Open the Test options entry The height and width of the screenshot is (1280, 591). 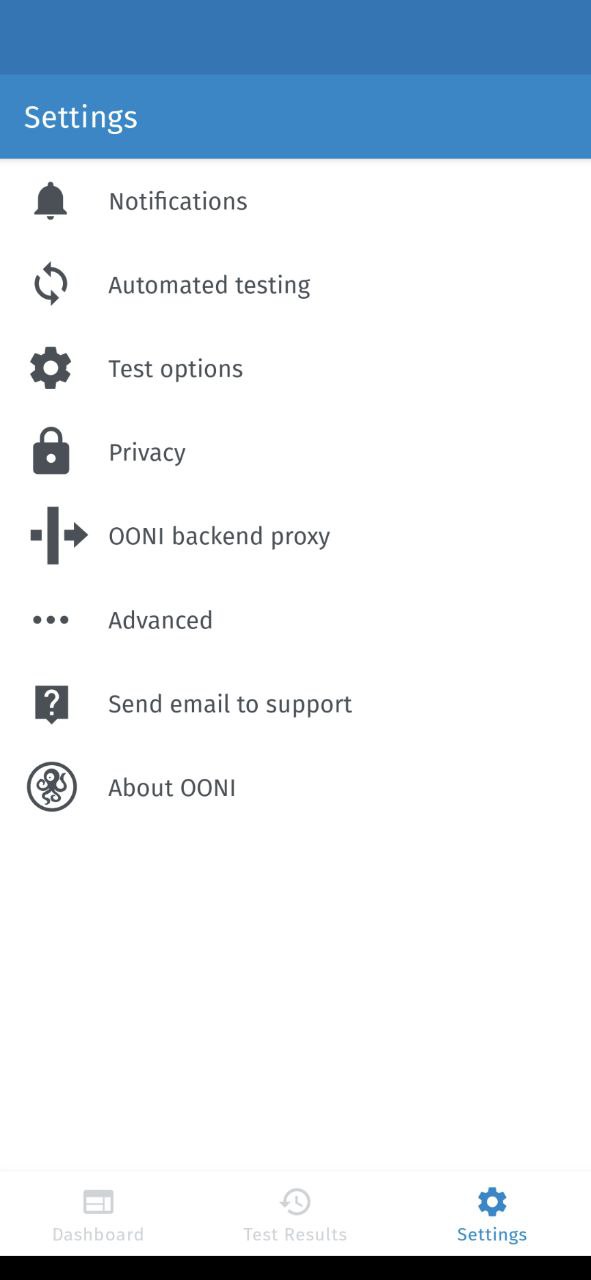(x=295, y=369)
